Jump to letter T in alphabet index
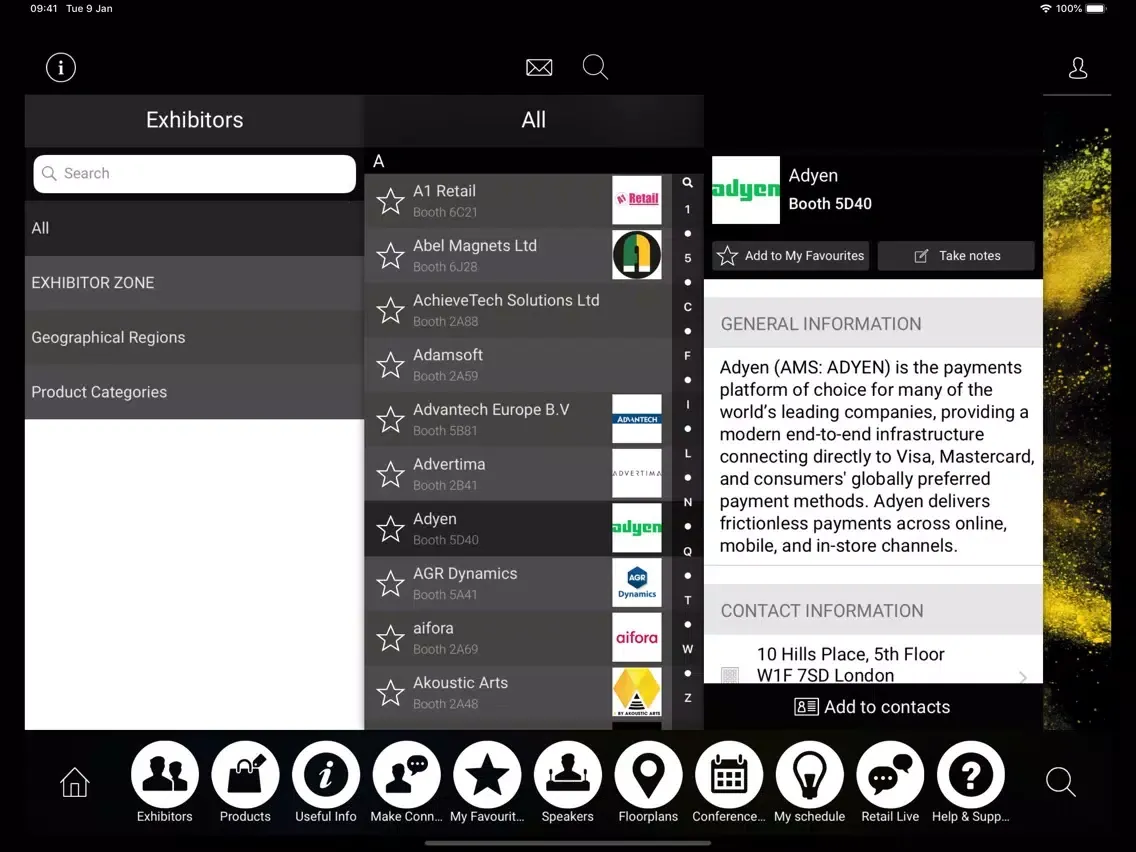The height and width of the screenshot is (852, 1136). (x=688, y=600)
